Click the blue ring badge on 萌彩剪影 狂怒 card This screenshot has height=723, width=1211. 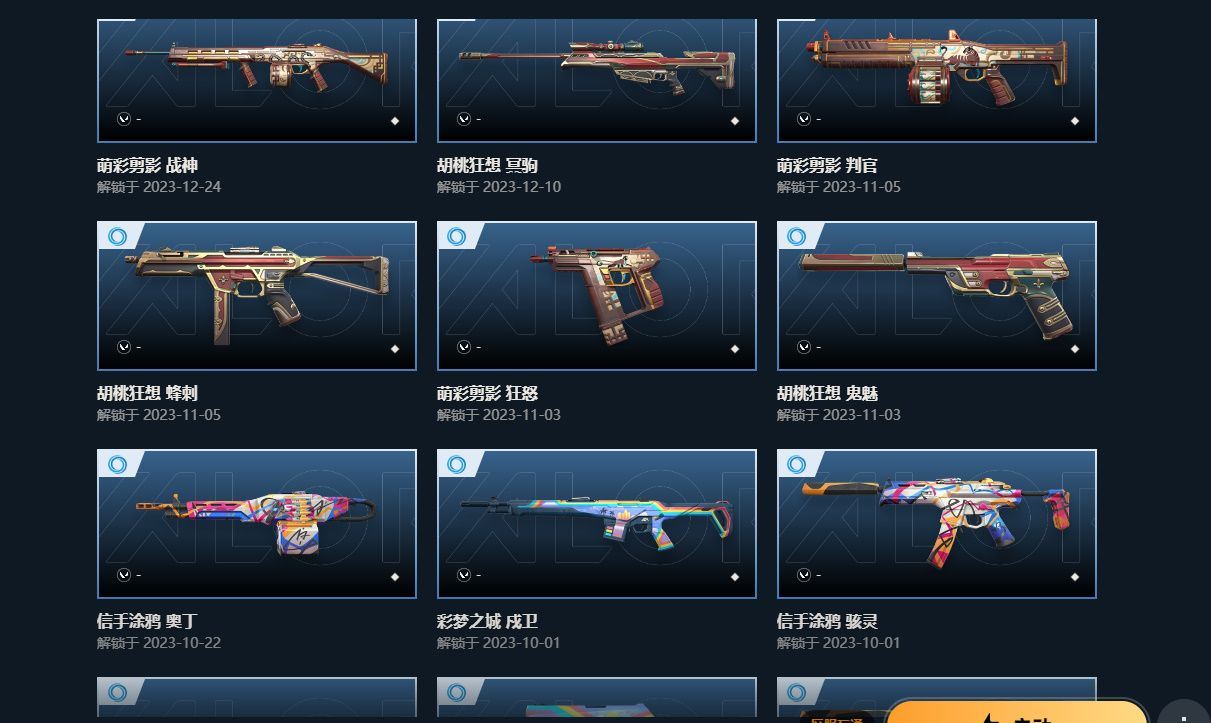[457, 237]
